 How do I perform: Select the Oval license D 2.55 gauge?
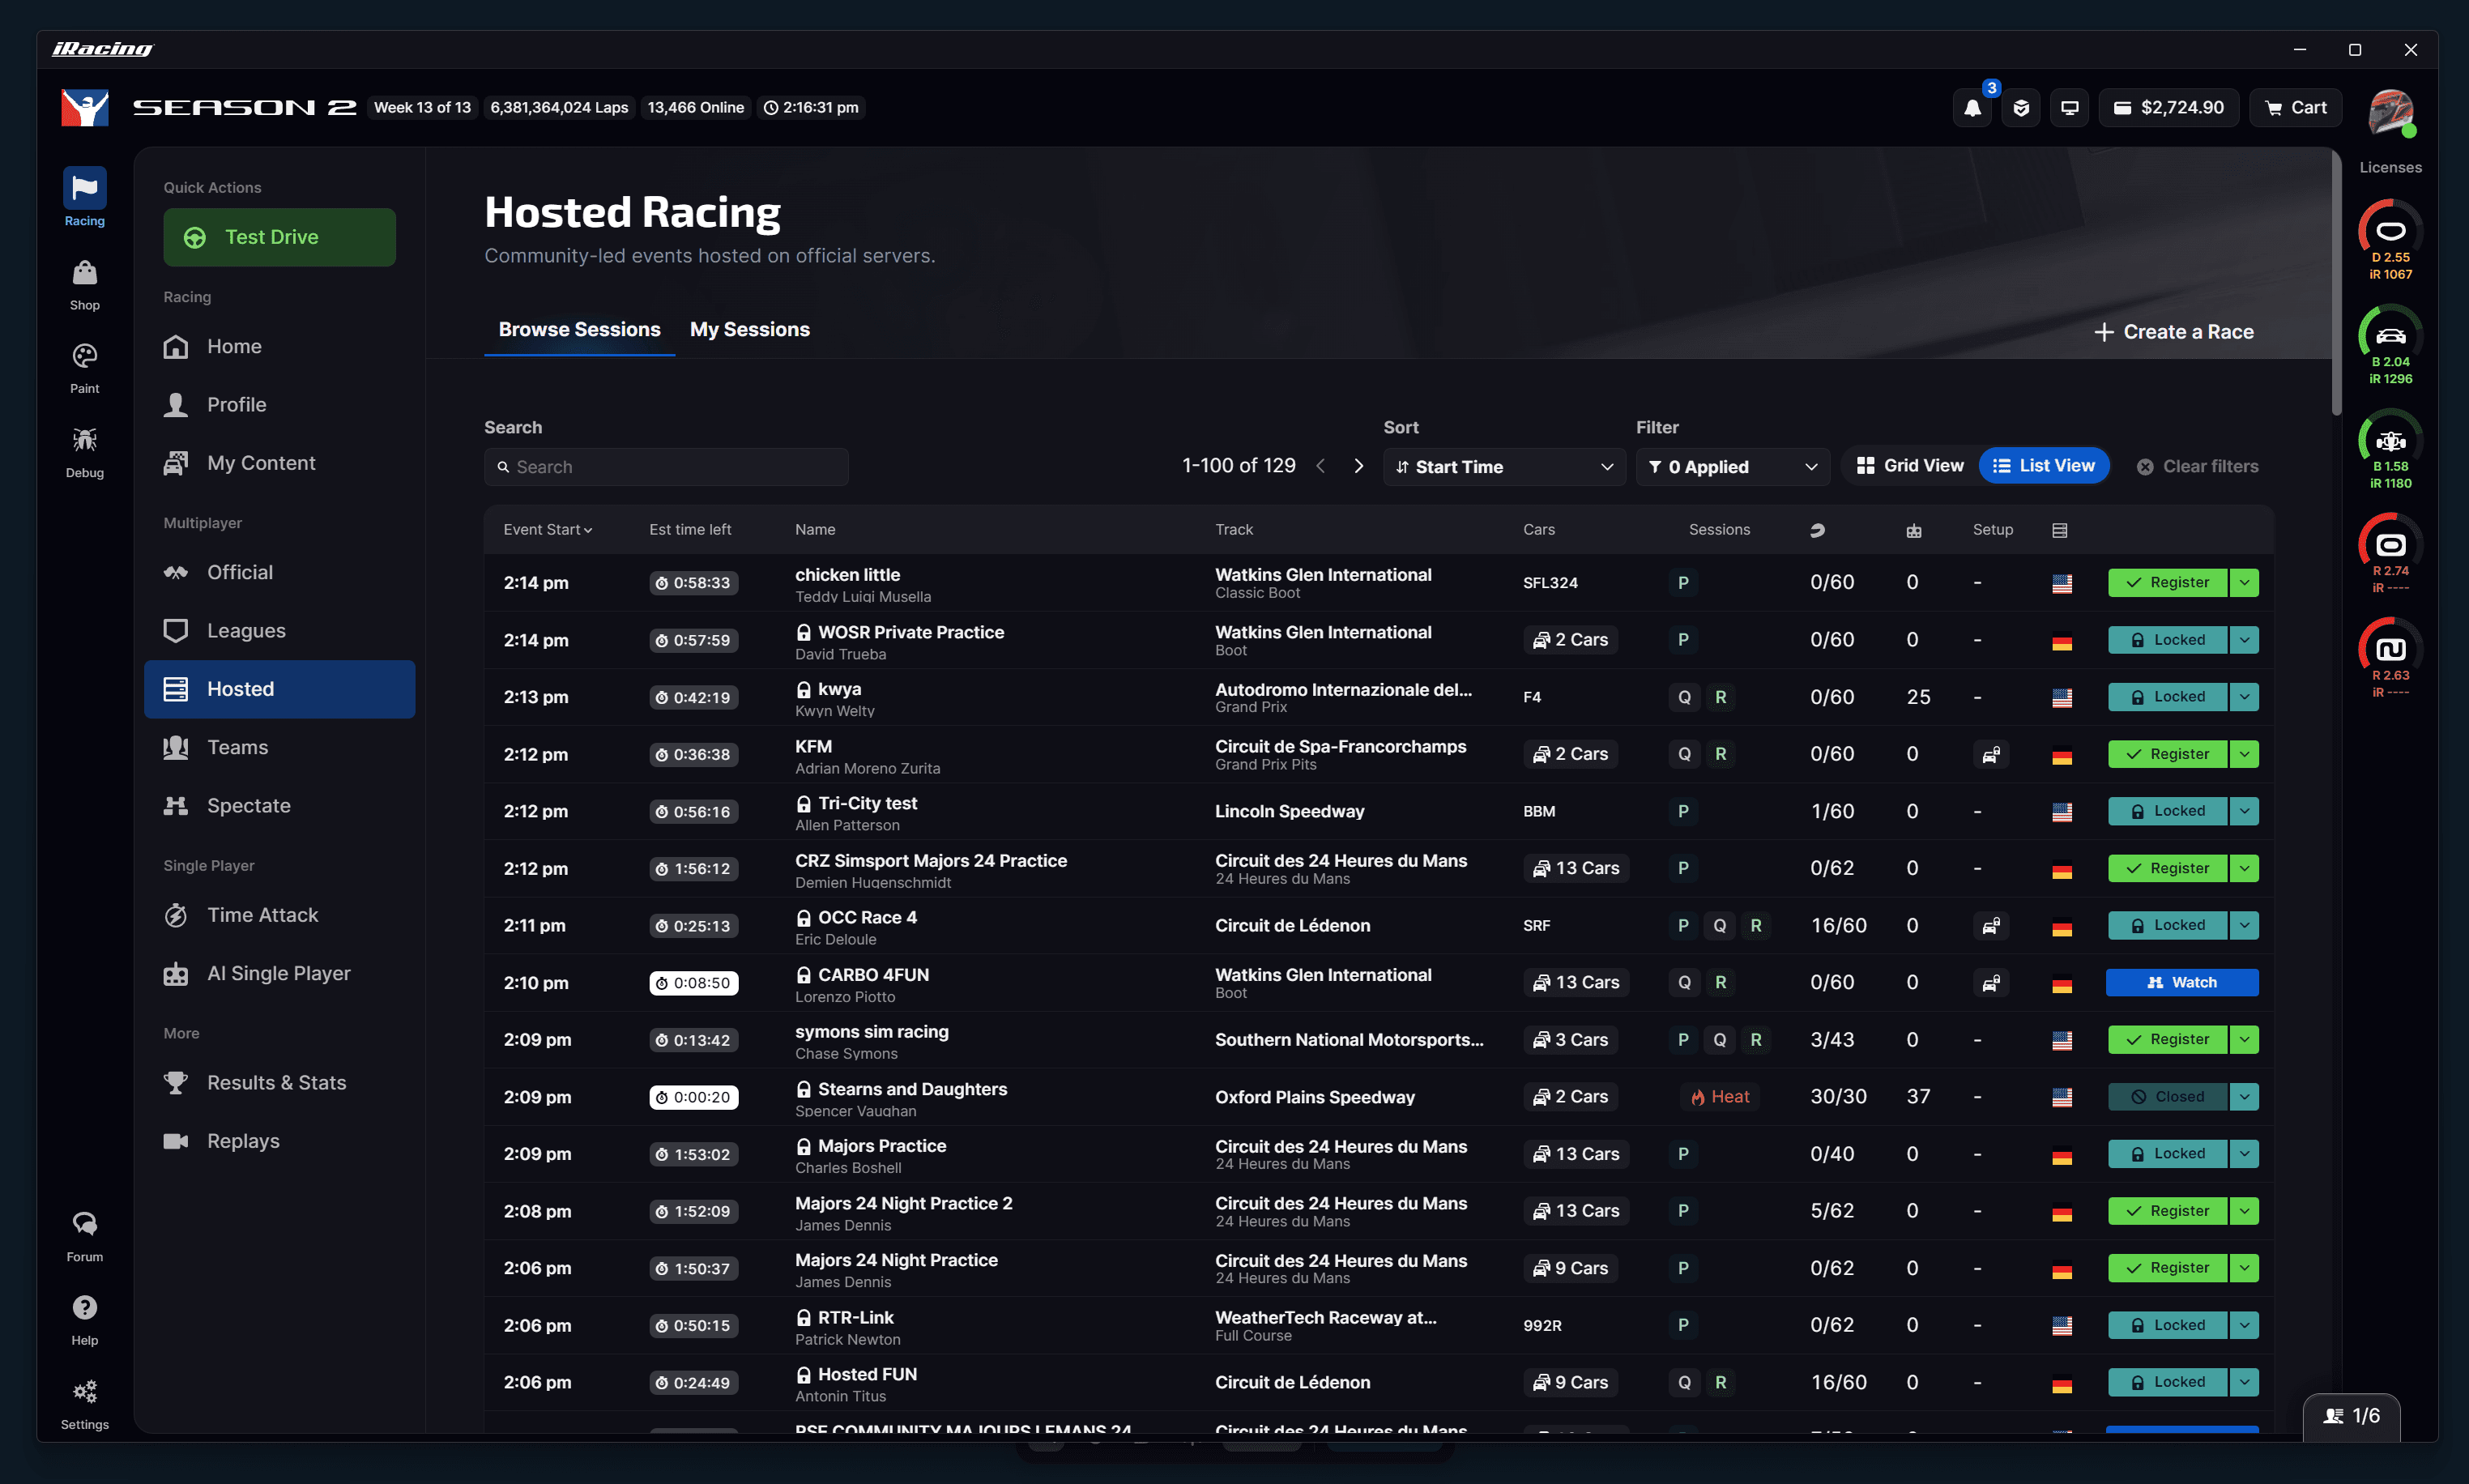pos(2390,240)
